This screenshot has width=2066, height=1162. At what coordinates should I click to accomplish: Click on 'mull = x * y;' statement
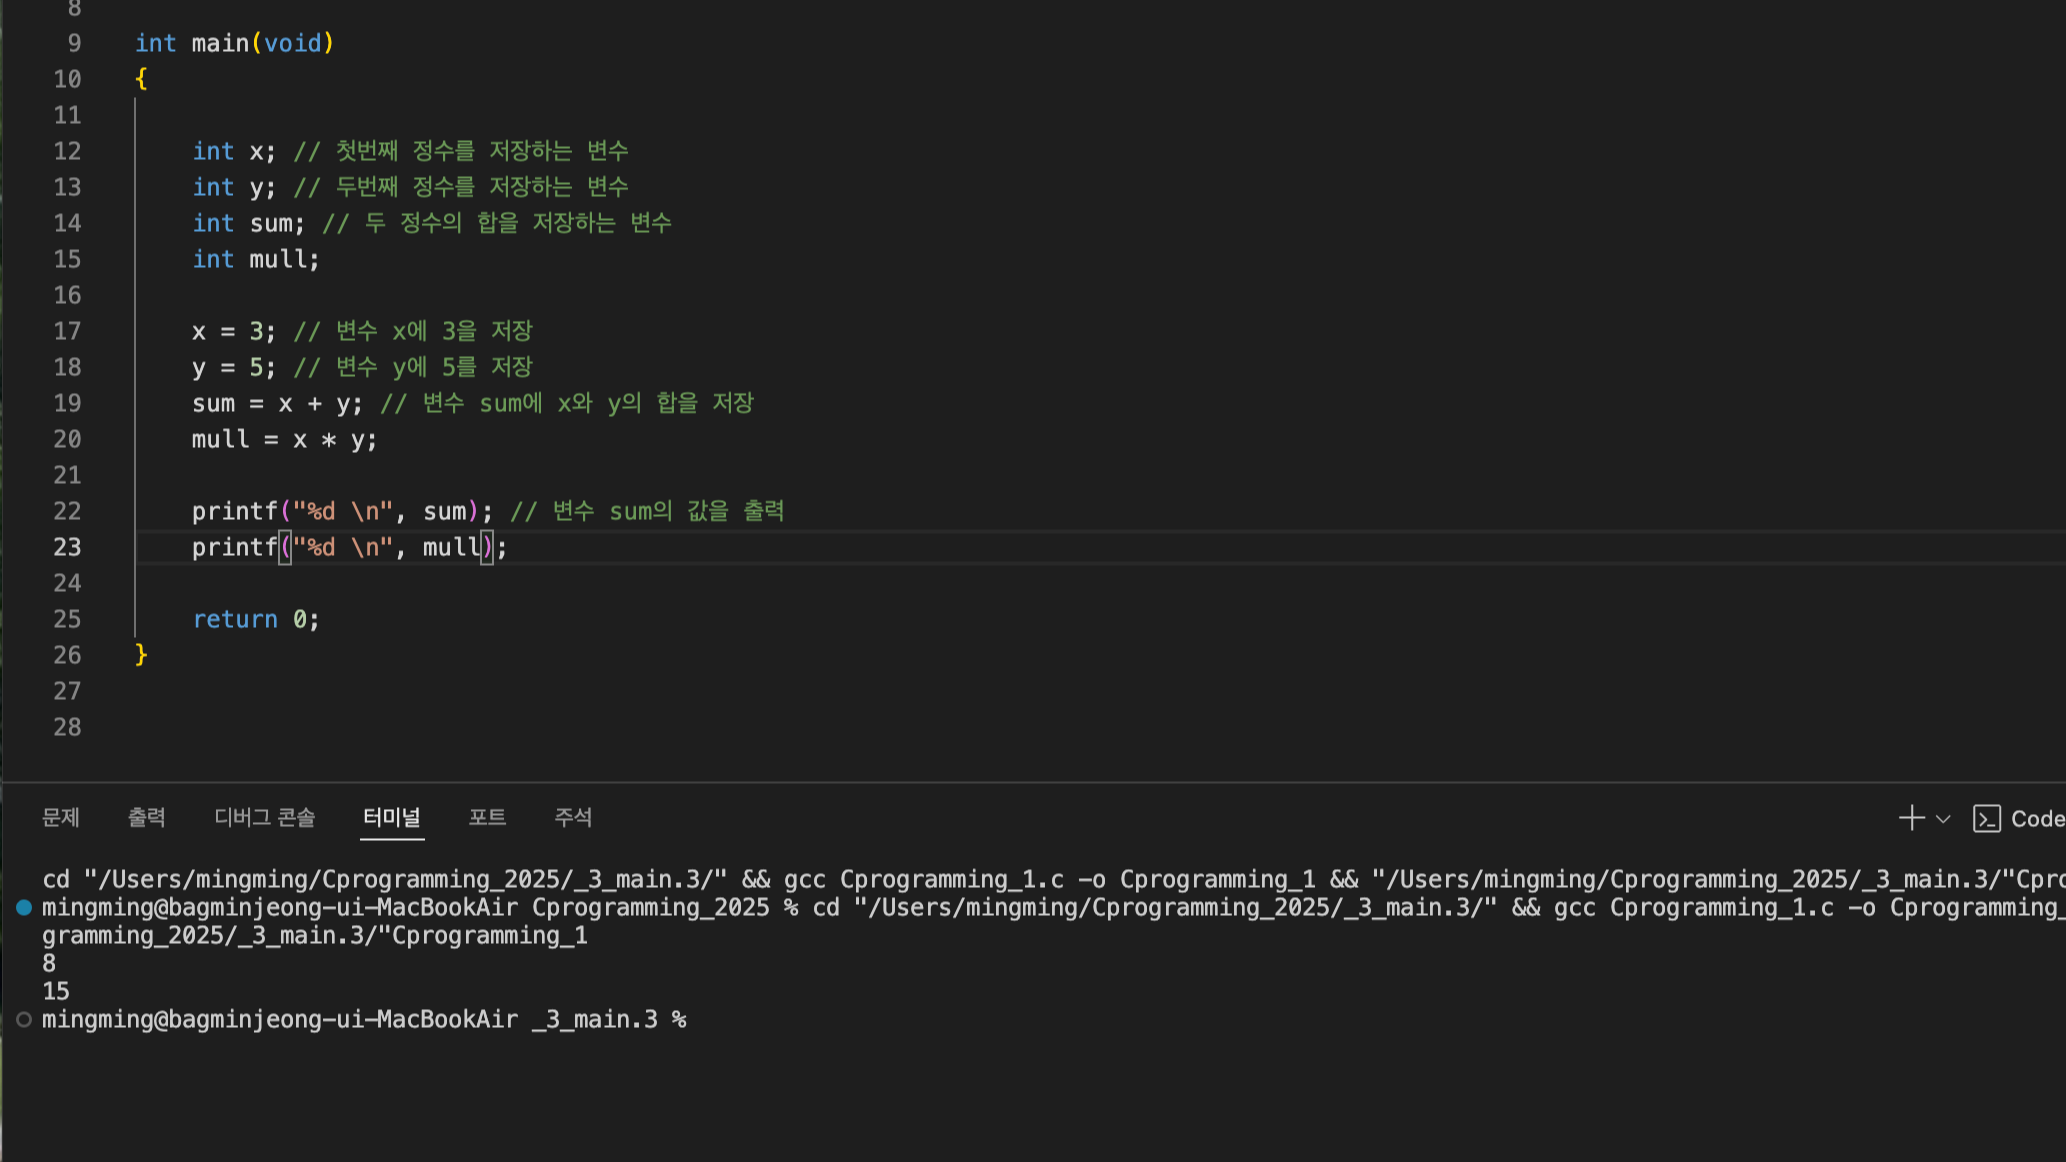285,439
